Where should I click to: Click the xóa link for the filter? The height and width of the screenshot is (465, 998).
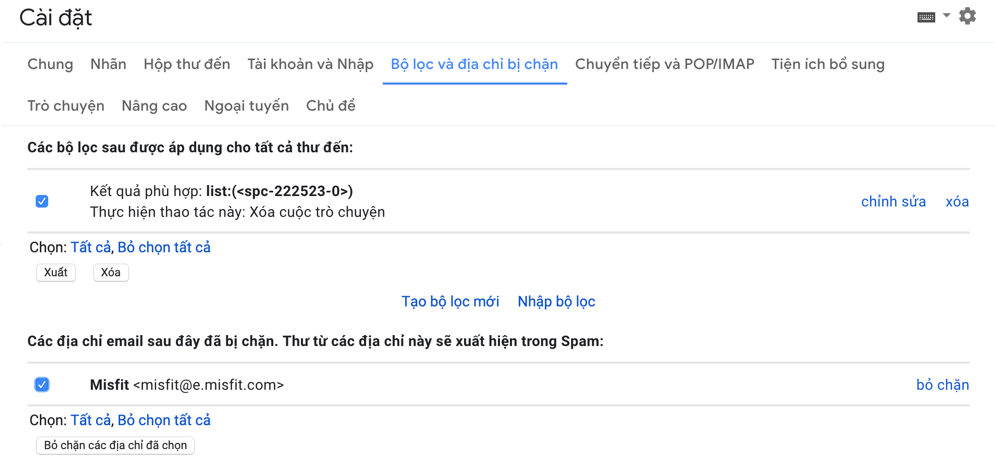[957, 201]
